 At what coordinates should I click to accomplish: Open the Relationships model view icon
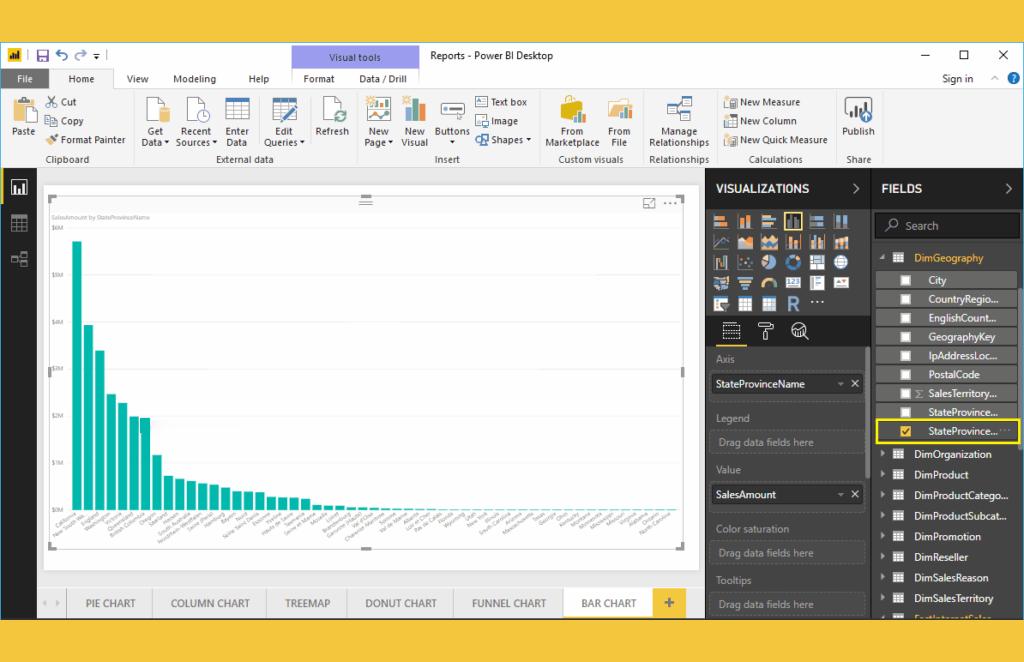click(x=19, y=258)
